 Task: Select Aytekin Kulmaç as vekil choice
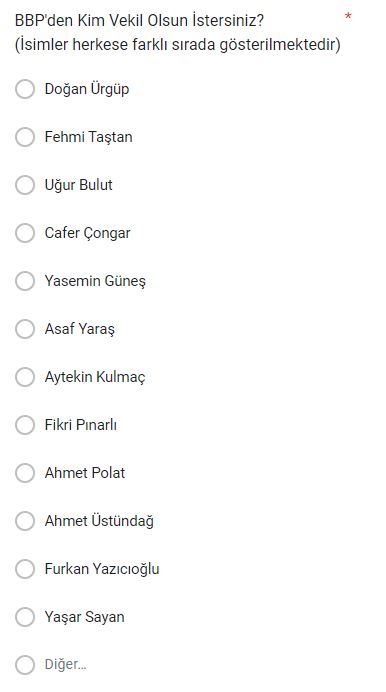click(x=25, y=377)
